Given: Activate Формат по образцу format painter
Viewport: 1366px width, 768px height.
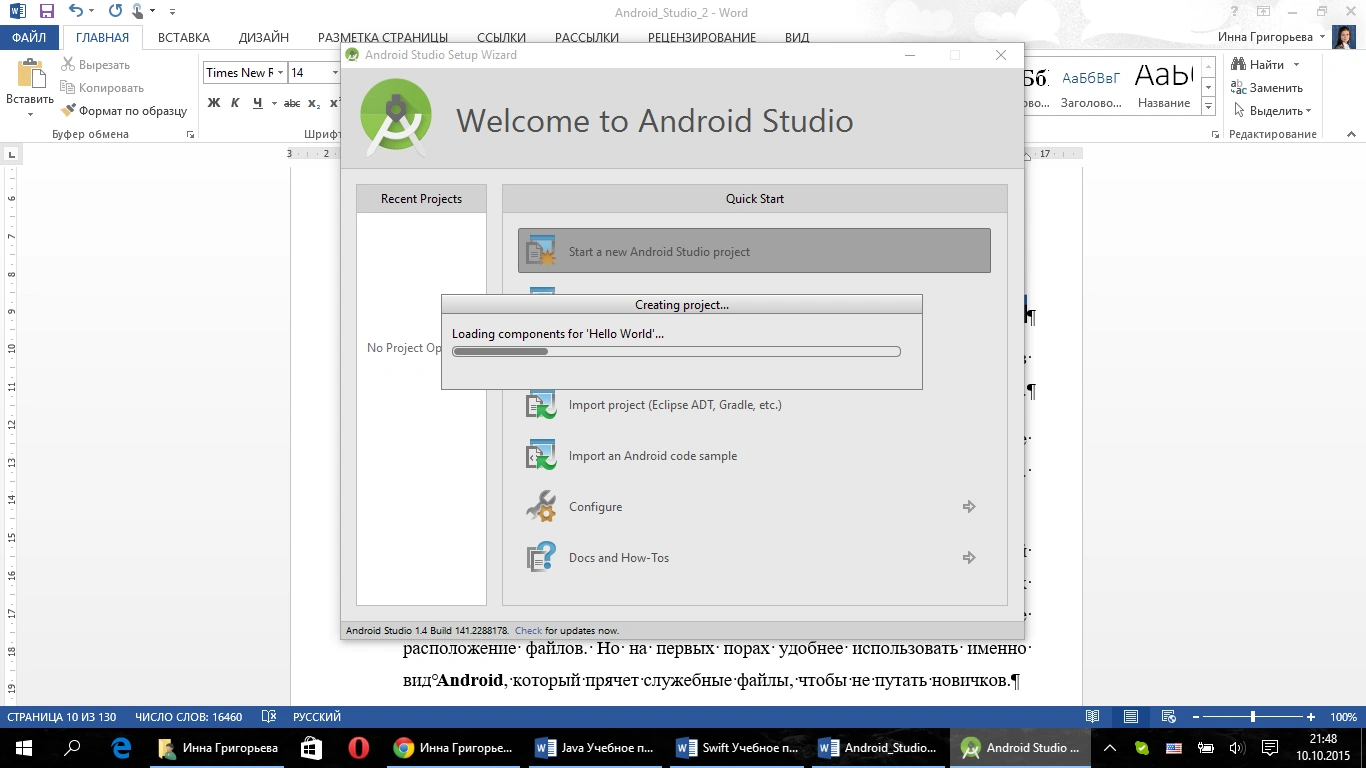Looking at the screenshot, I should (124, 111).
